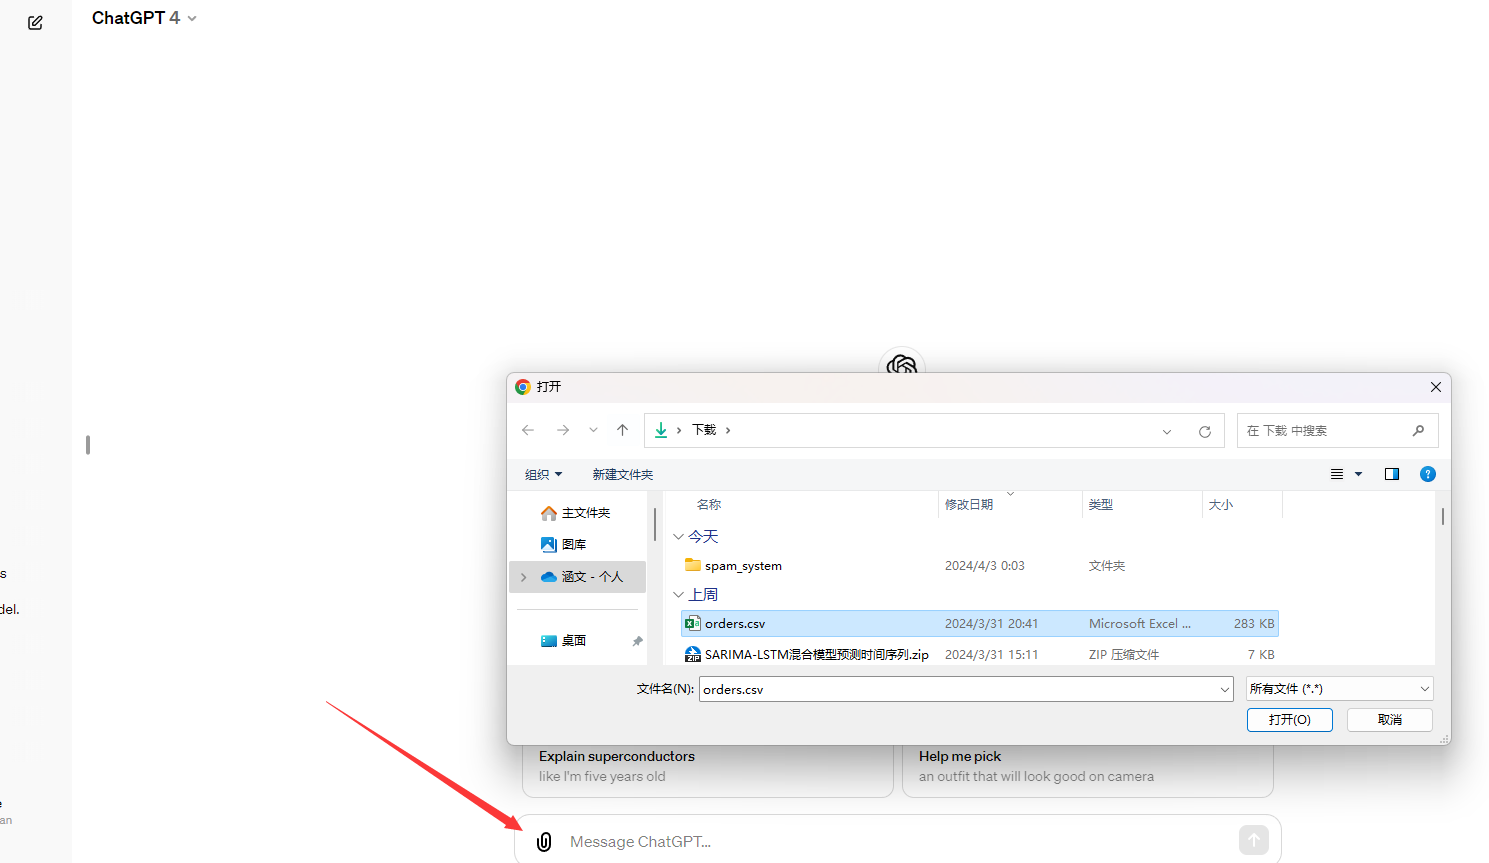Click the 打开(O) button
The height and width of the screenshot is (863, 1489).
1290,720
